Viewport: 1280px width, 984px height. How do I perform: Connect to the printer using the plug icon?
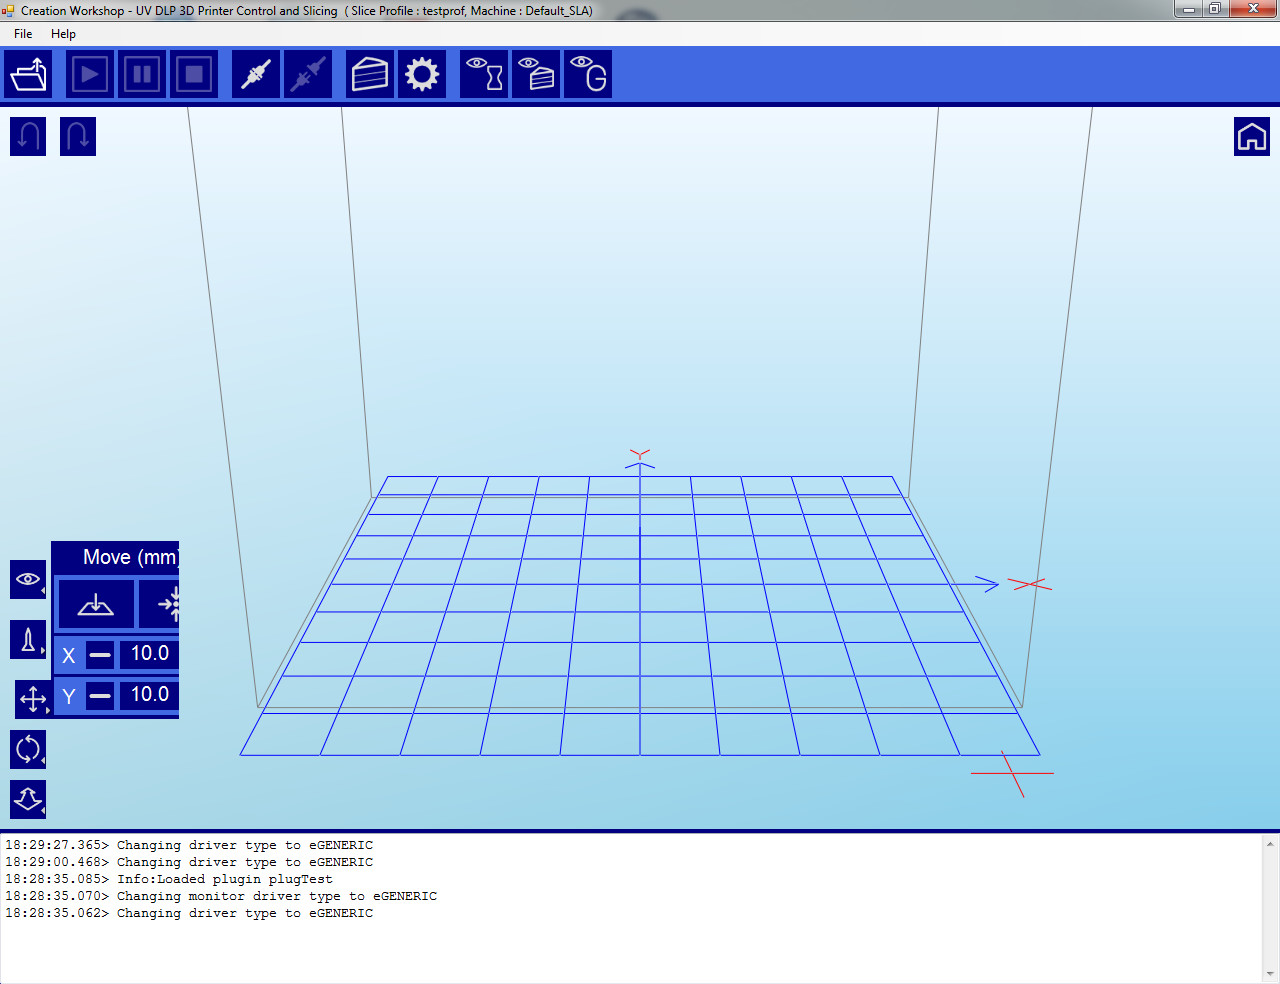pyautogui.click(x=256, y=74)
